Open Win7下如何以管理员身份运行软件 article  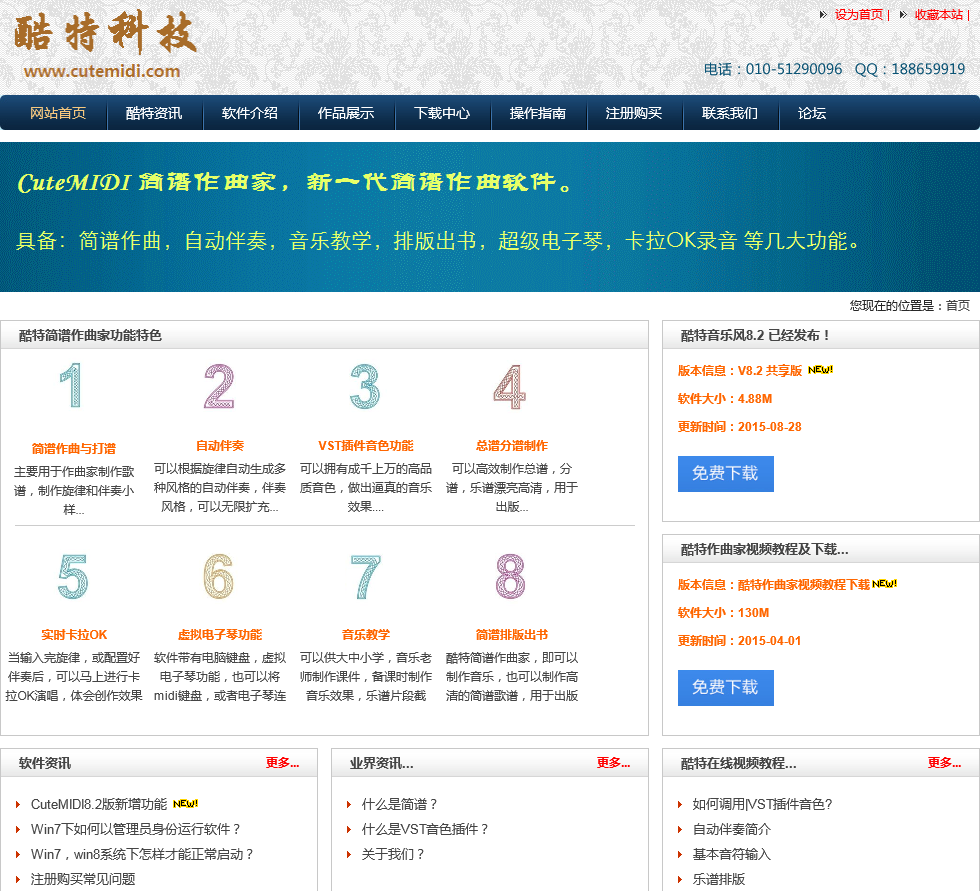pyautogui.click(x=136, y=829)
